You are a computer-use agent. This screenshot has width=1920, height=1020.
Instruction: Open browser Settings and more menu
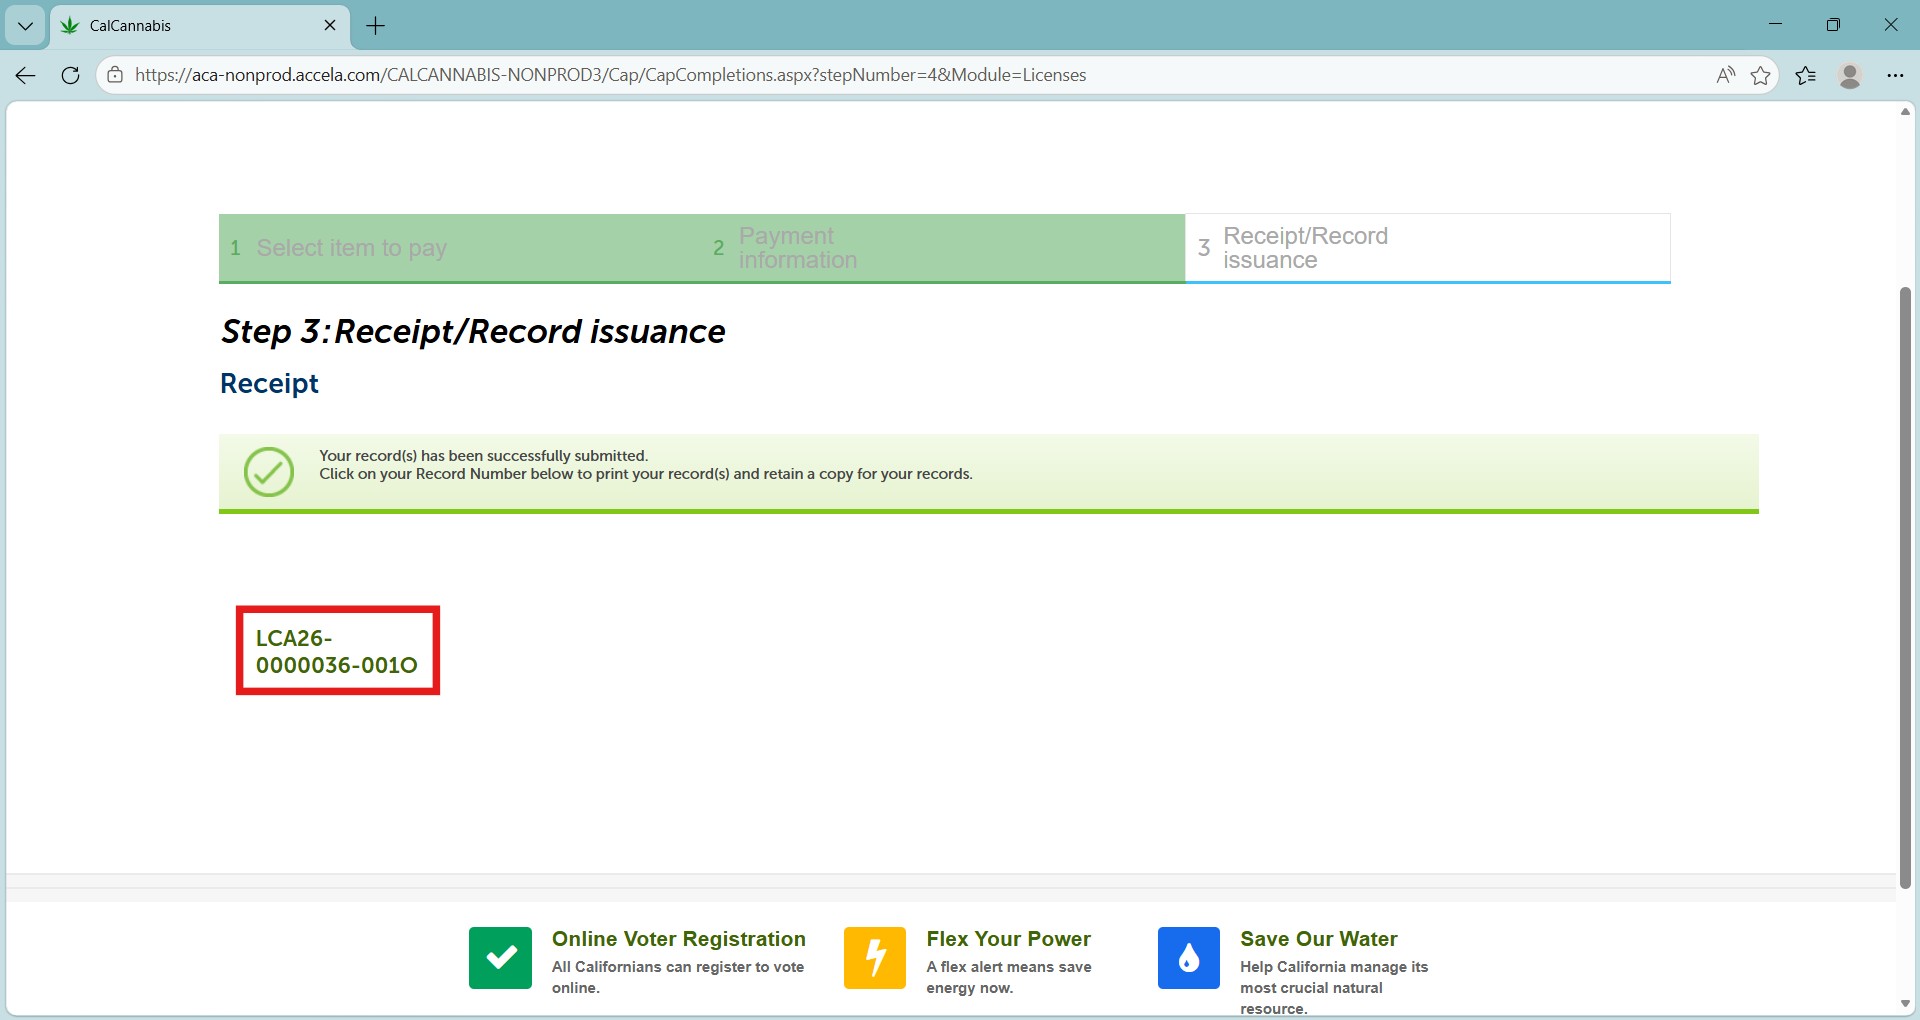[1895, 75]
